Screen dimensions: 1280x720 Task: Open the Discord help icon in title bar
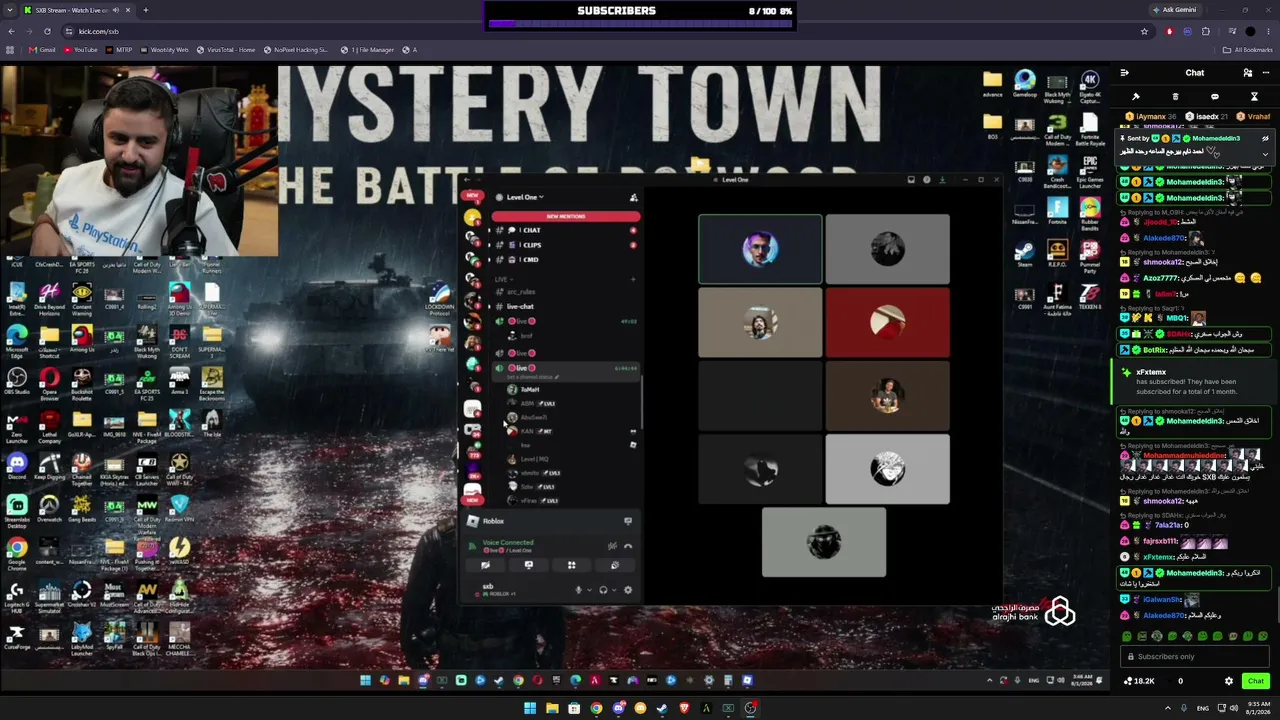(x=927, y=180)
